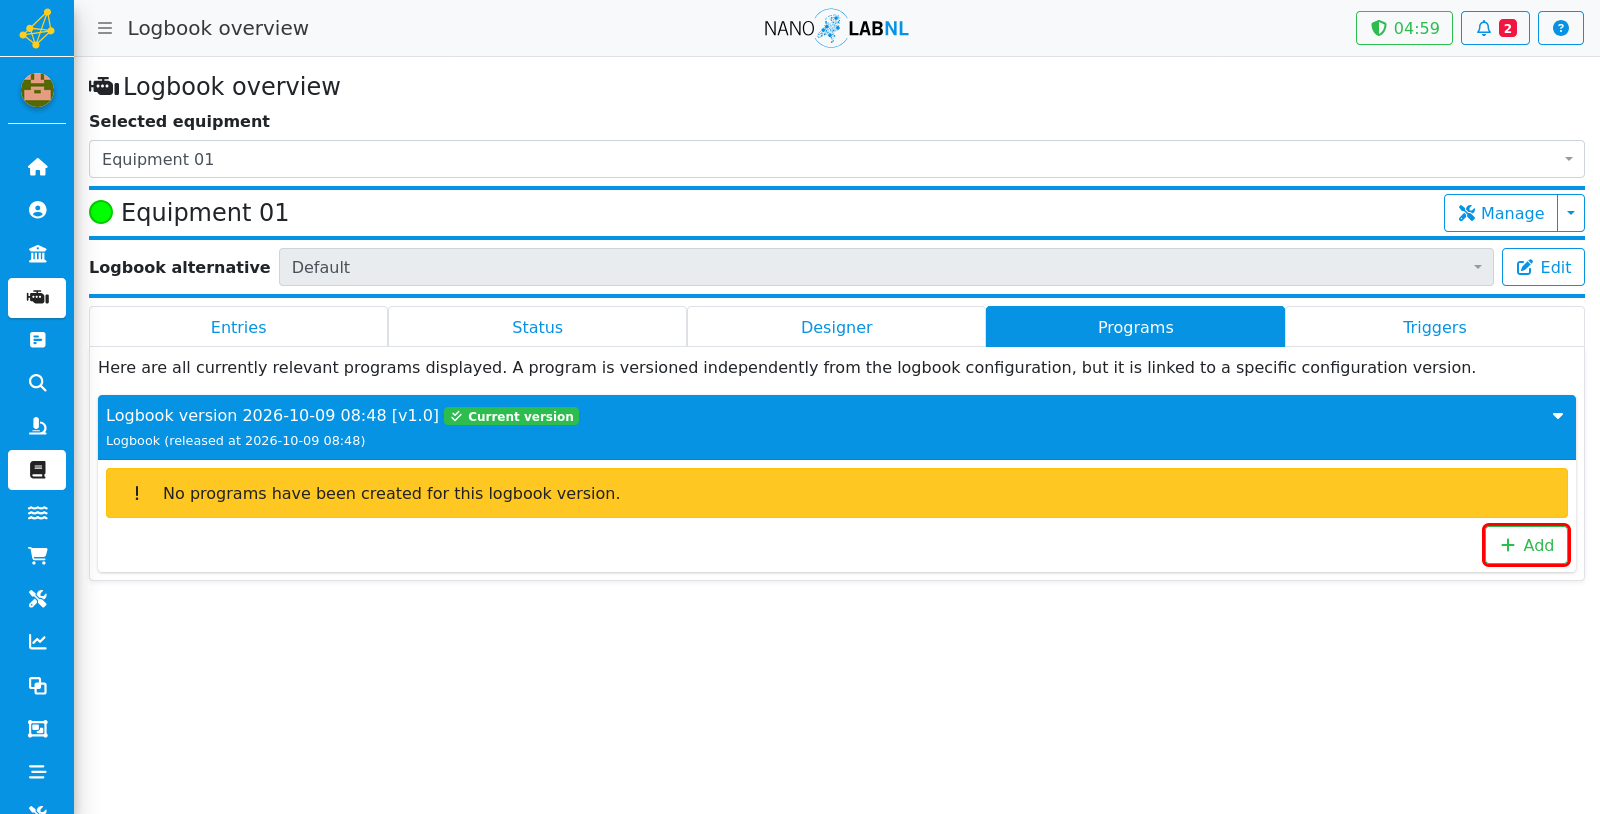Open the search magnifier sidebar icon
1600x814 pixels.
pos(37,383)
